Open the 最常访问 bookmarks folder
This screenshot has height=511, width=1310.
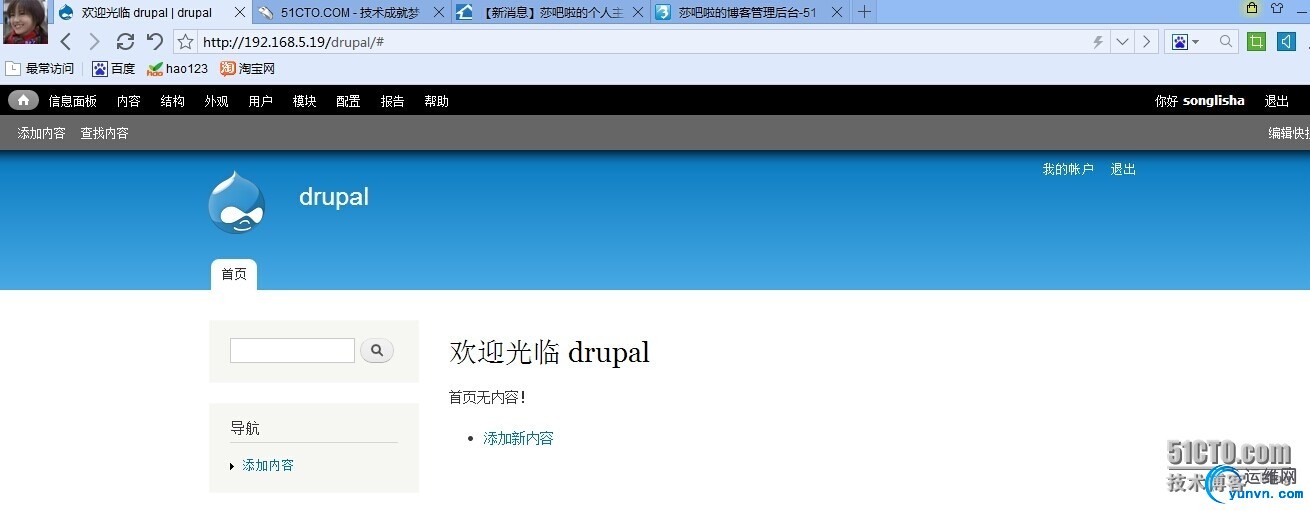40,69
